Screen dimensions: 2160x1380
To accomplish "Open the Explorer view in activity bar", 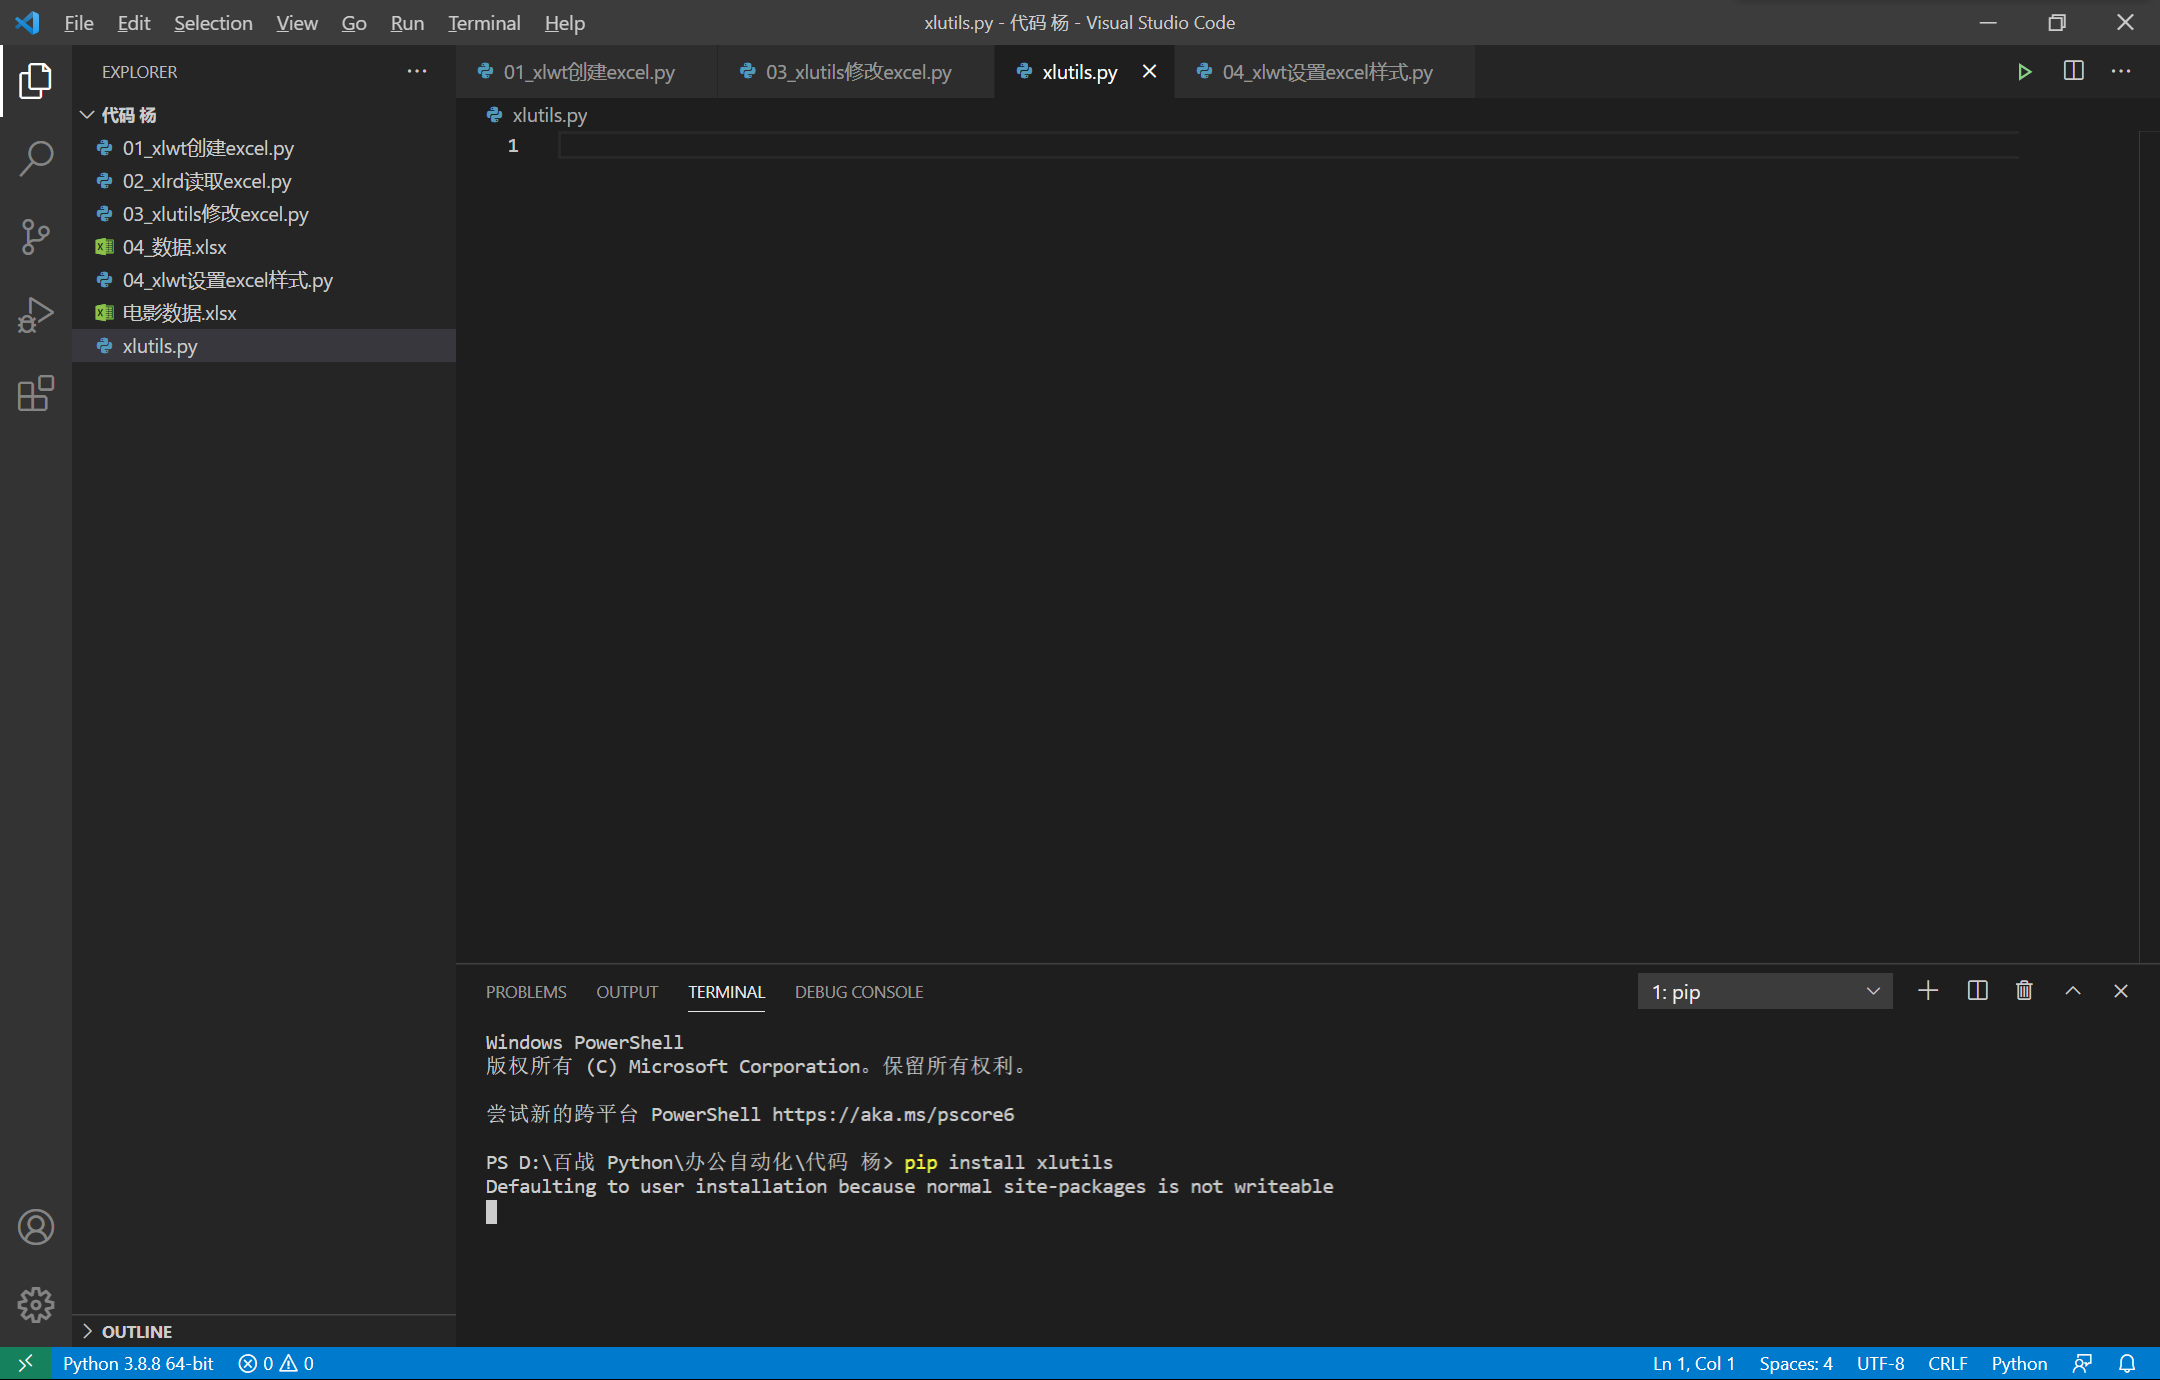I will (x=36, y=81).
